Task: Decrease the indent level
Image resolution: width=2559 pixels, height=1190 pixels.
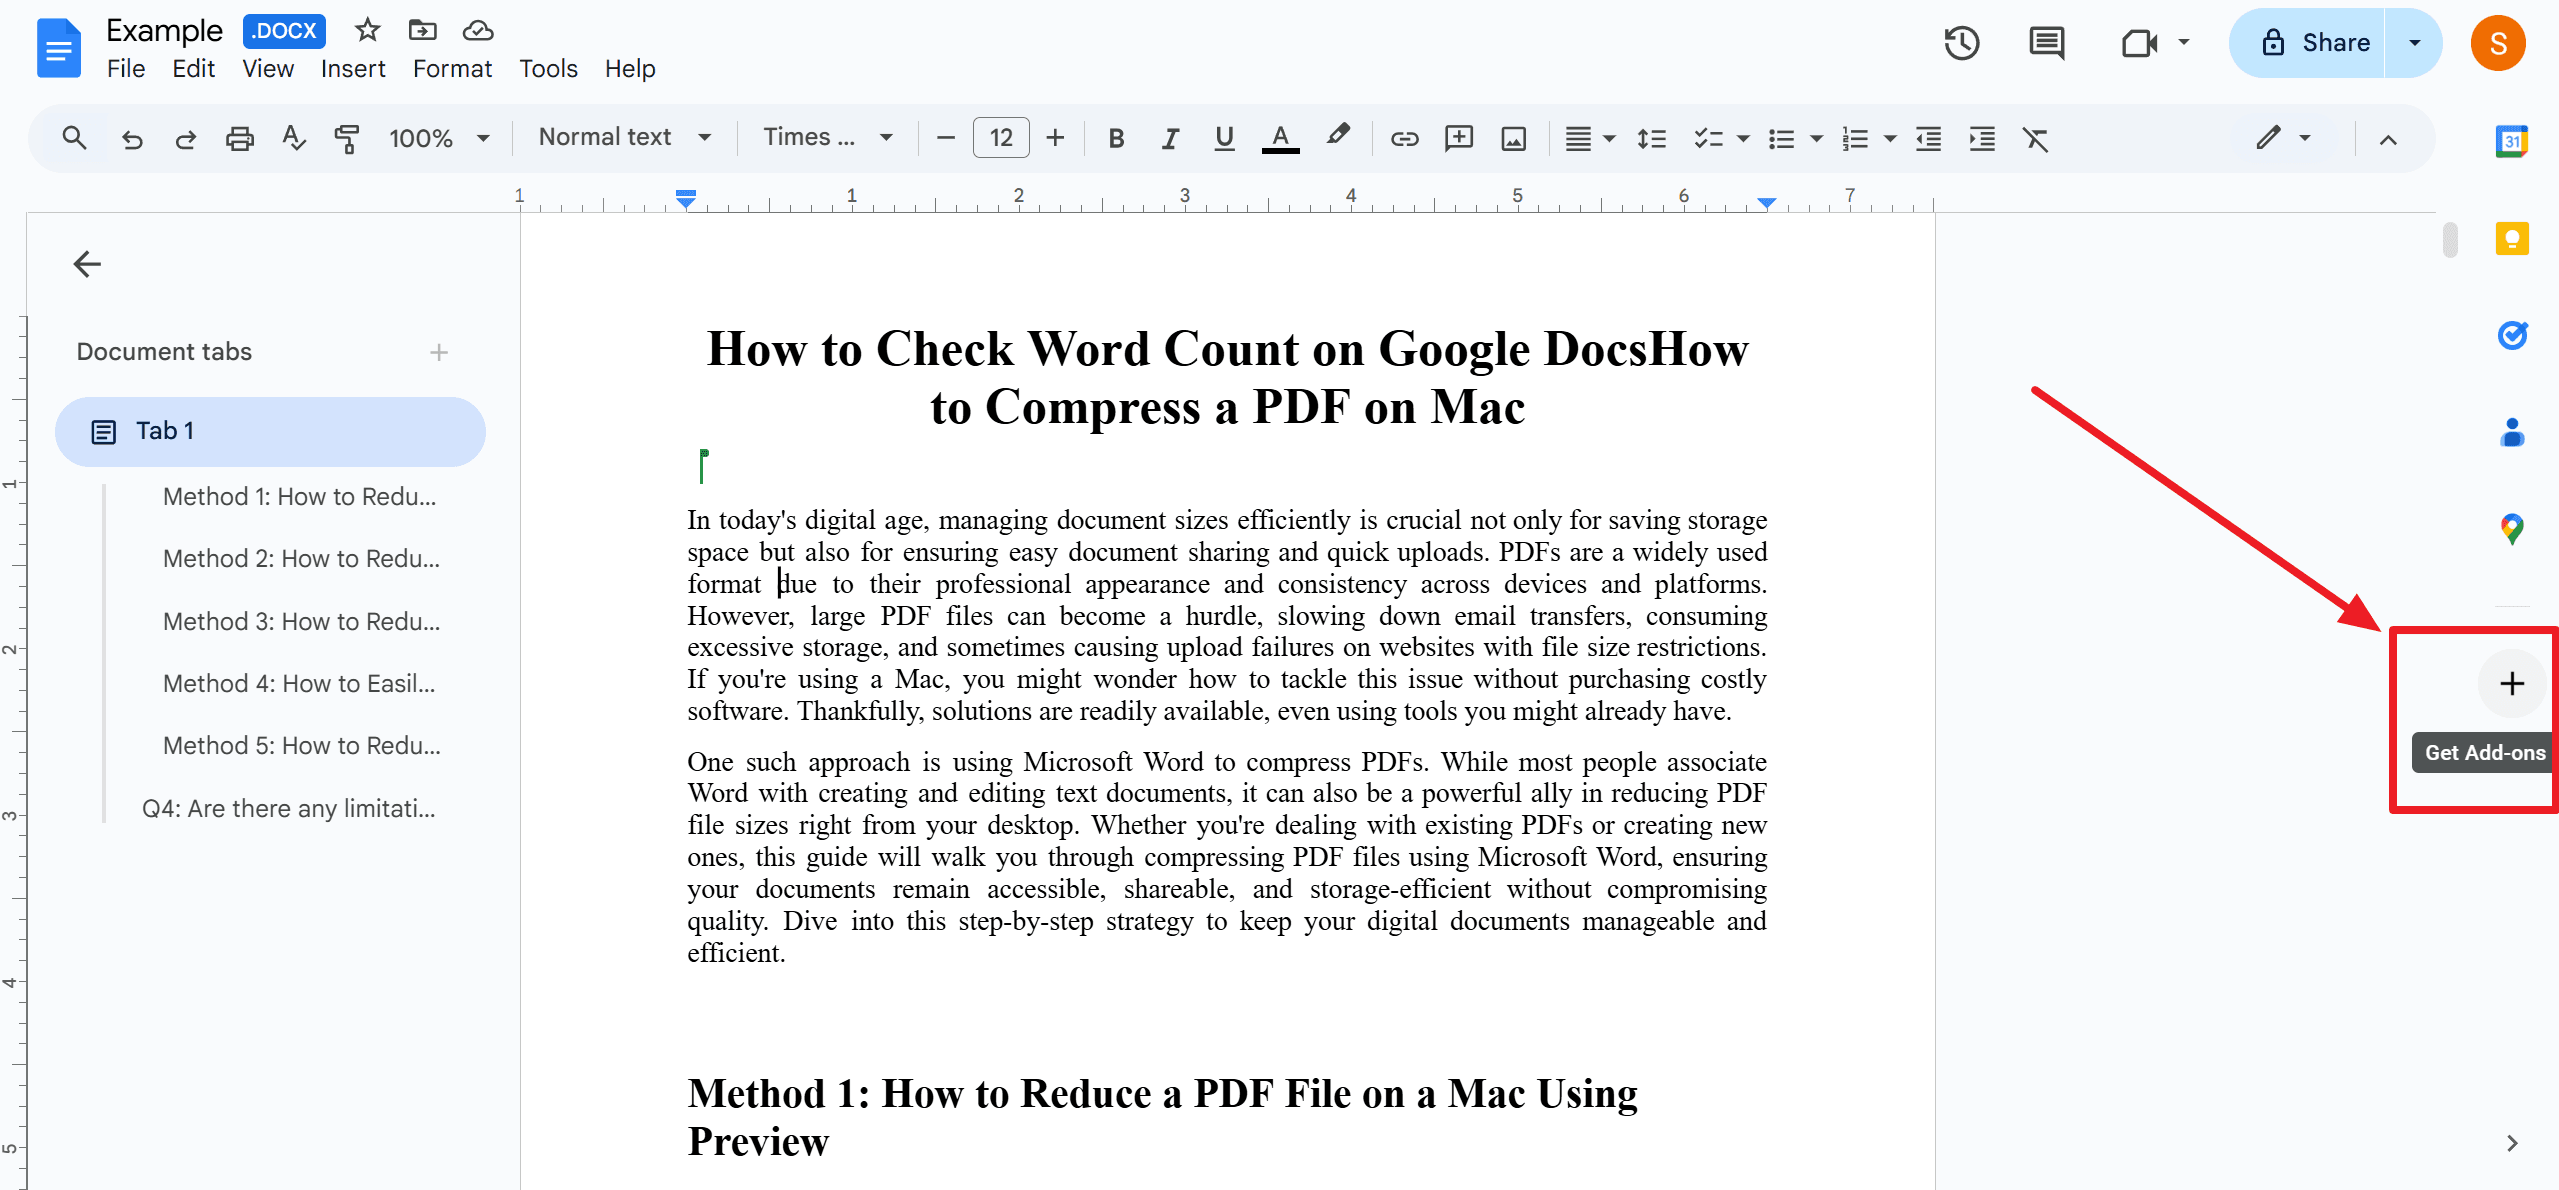Action: pyautogui.click(x=1928, y=138)
